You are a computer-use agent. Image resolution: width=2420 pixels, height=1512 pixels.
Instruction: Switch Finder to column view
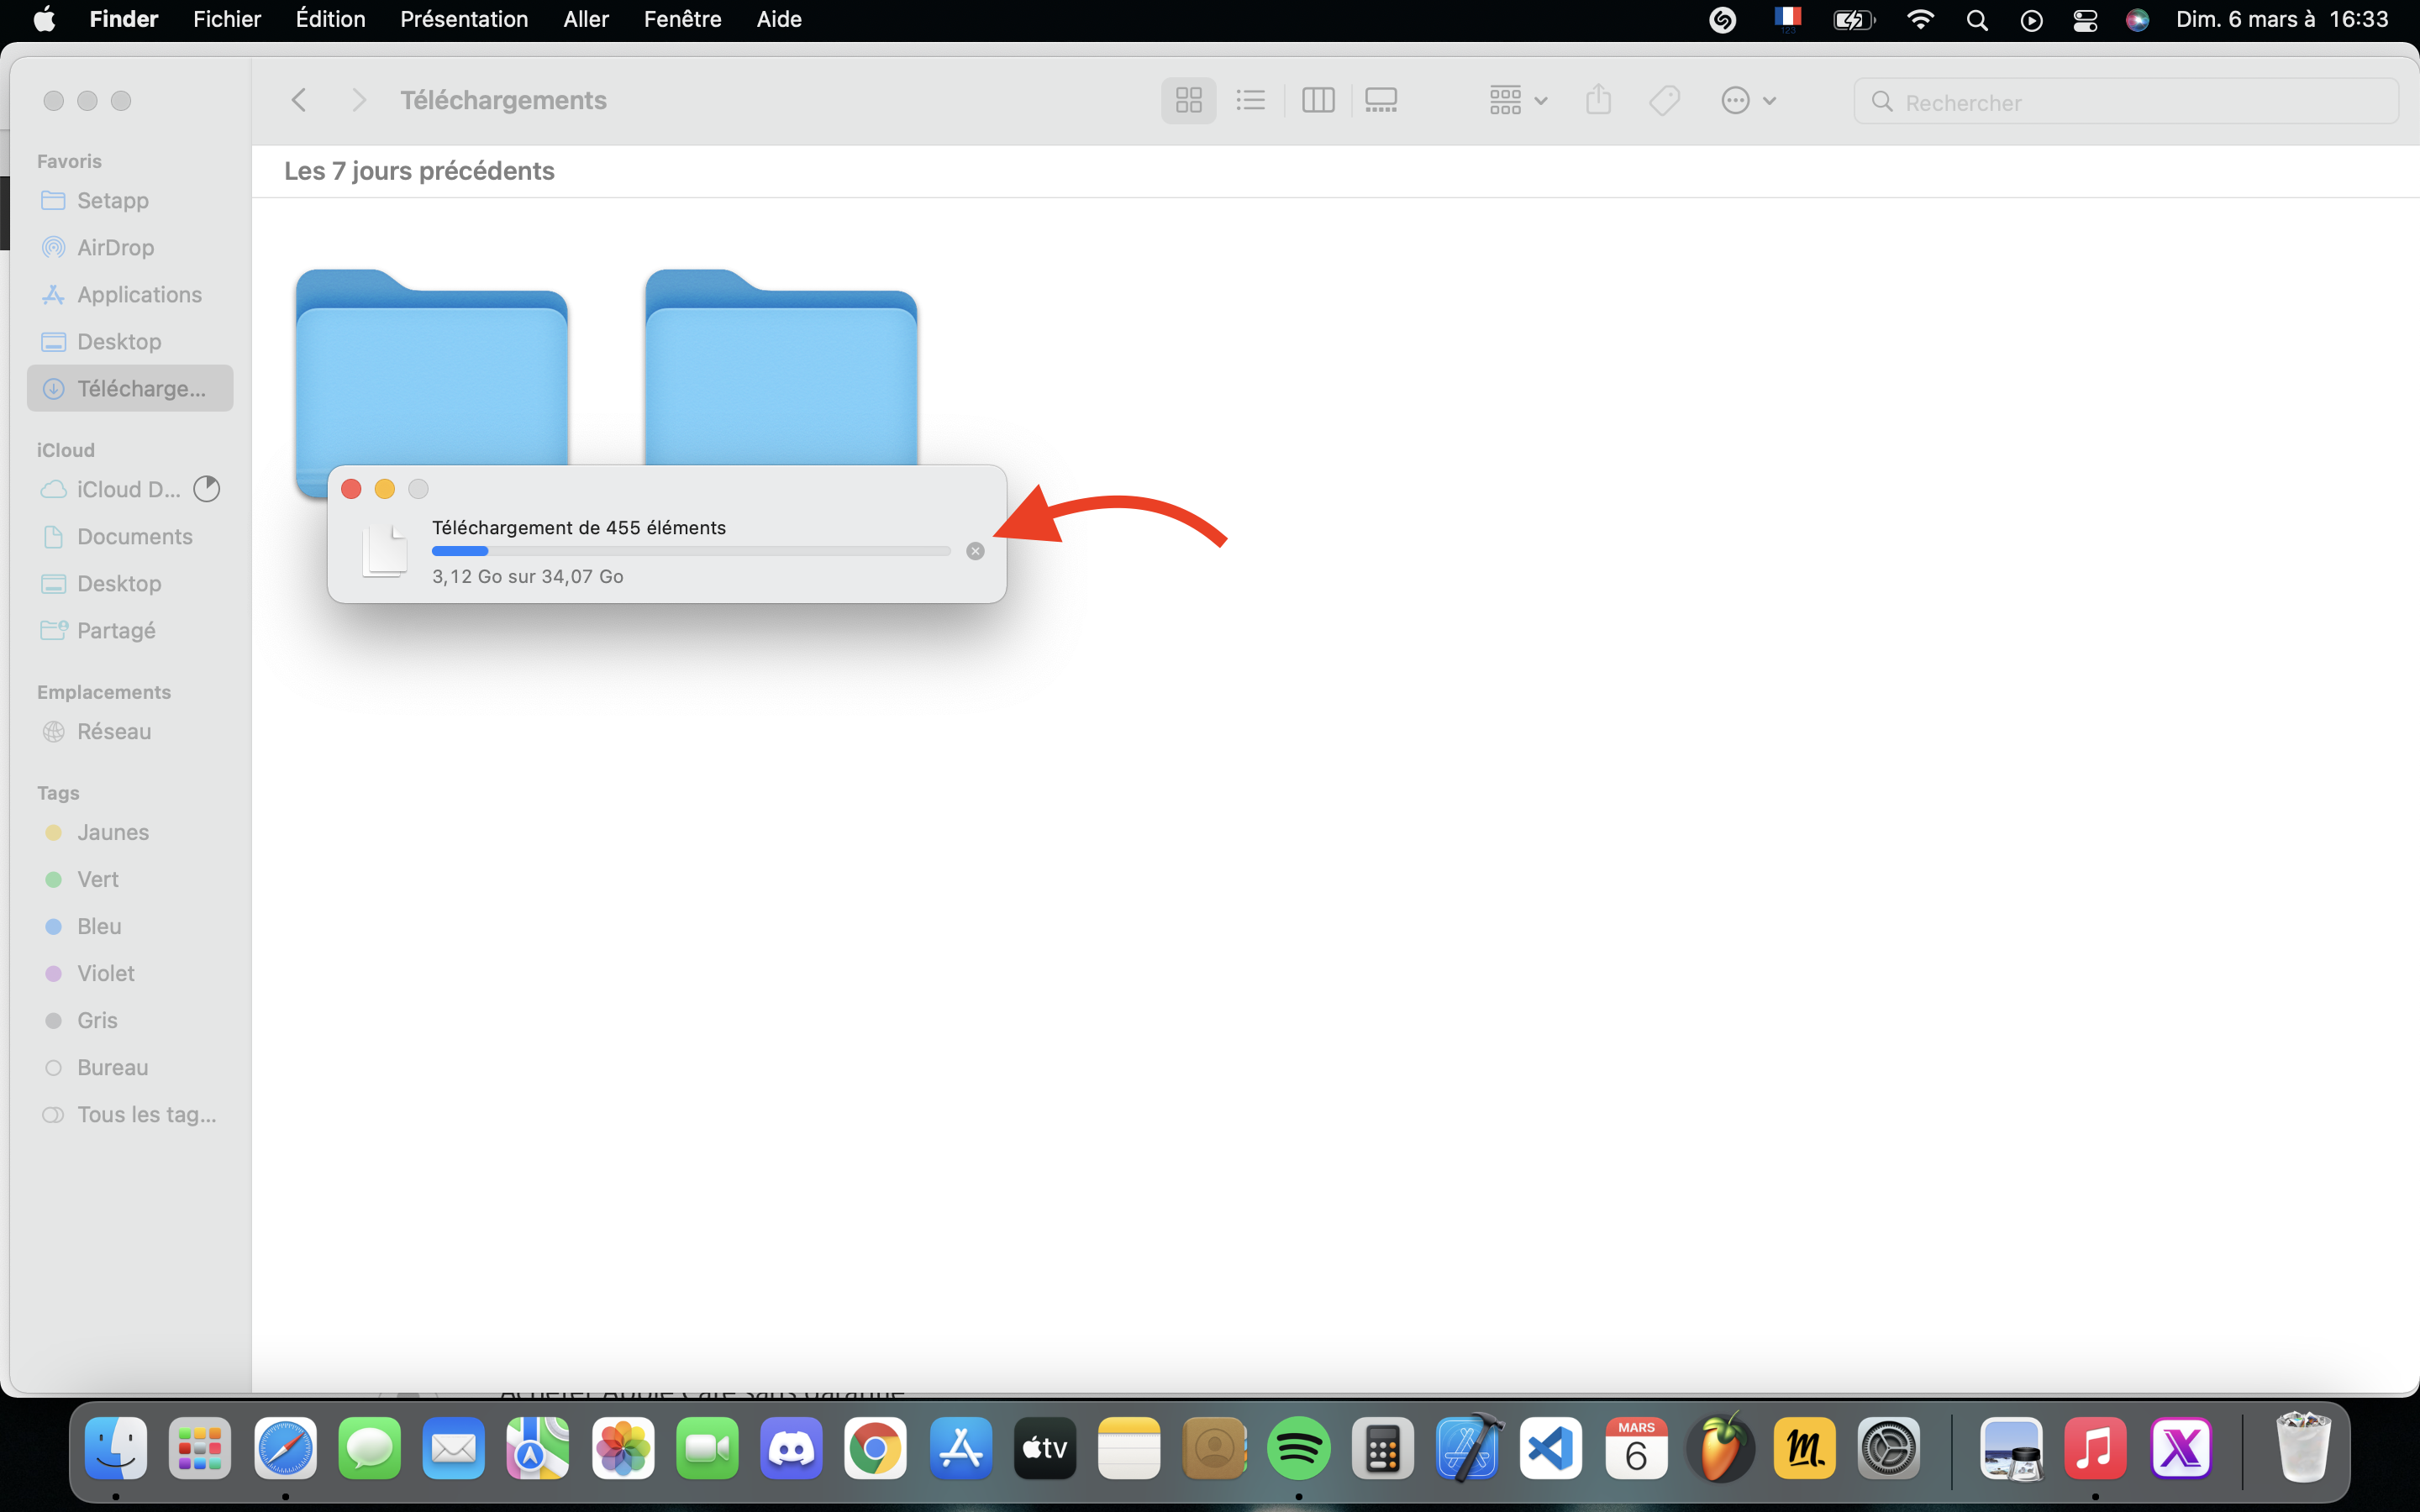click(1317, 100)
